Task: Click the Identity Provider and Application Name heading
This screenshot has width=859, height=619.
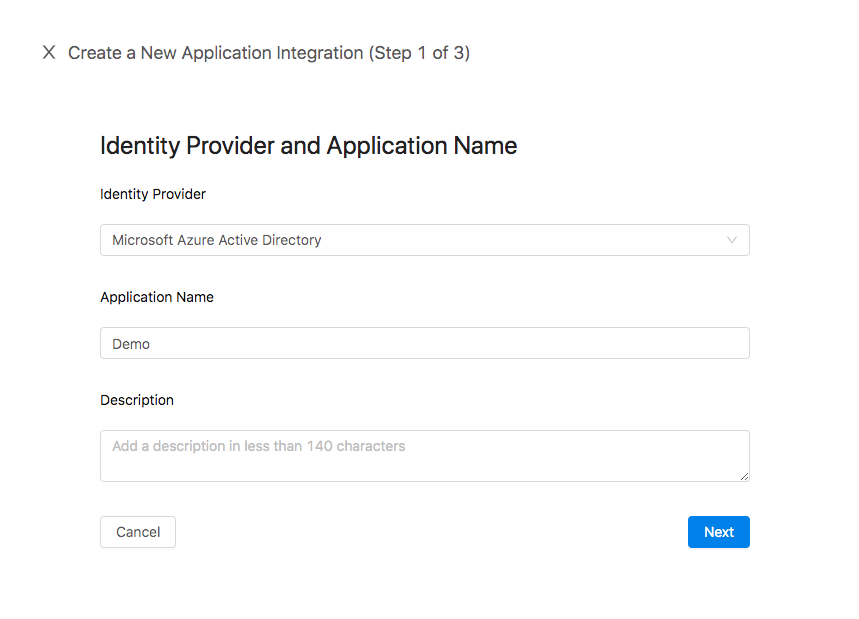Action: point(308,146)
